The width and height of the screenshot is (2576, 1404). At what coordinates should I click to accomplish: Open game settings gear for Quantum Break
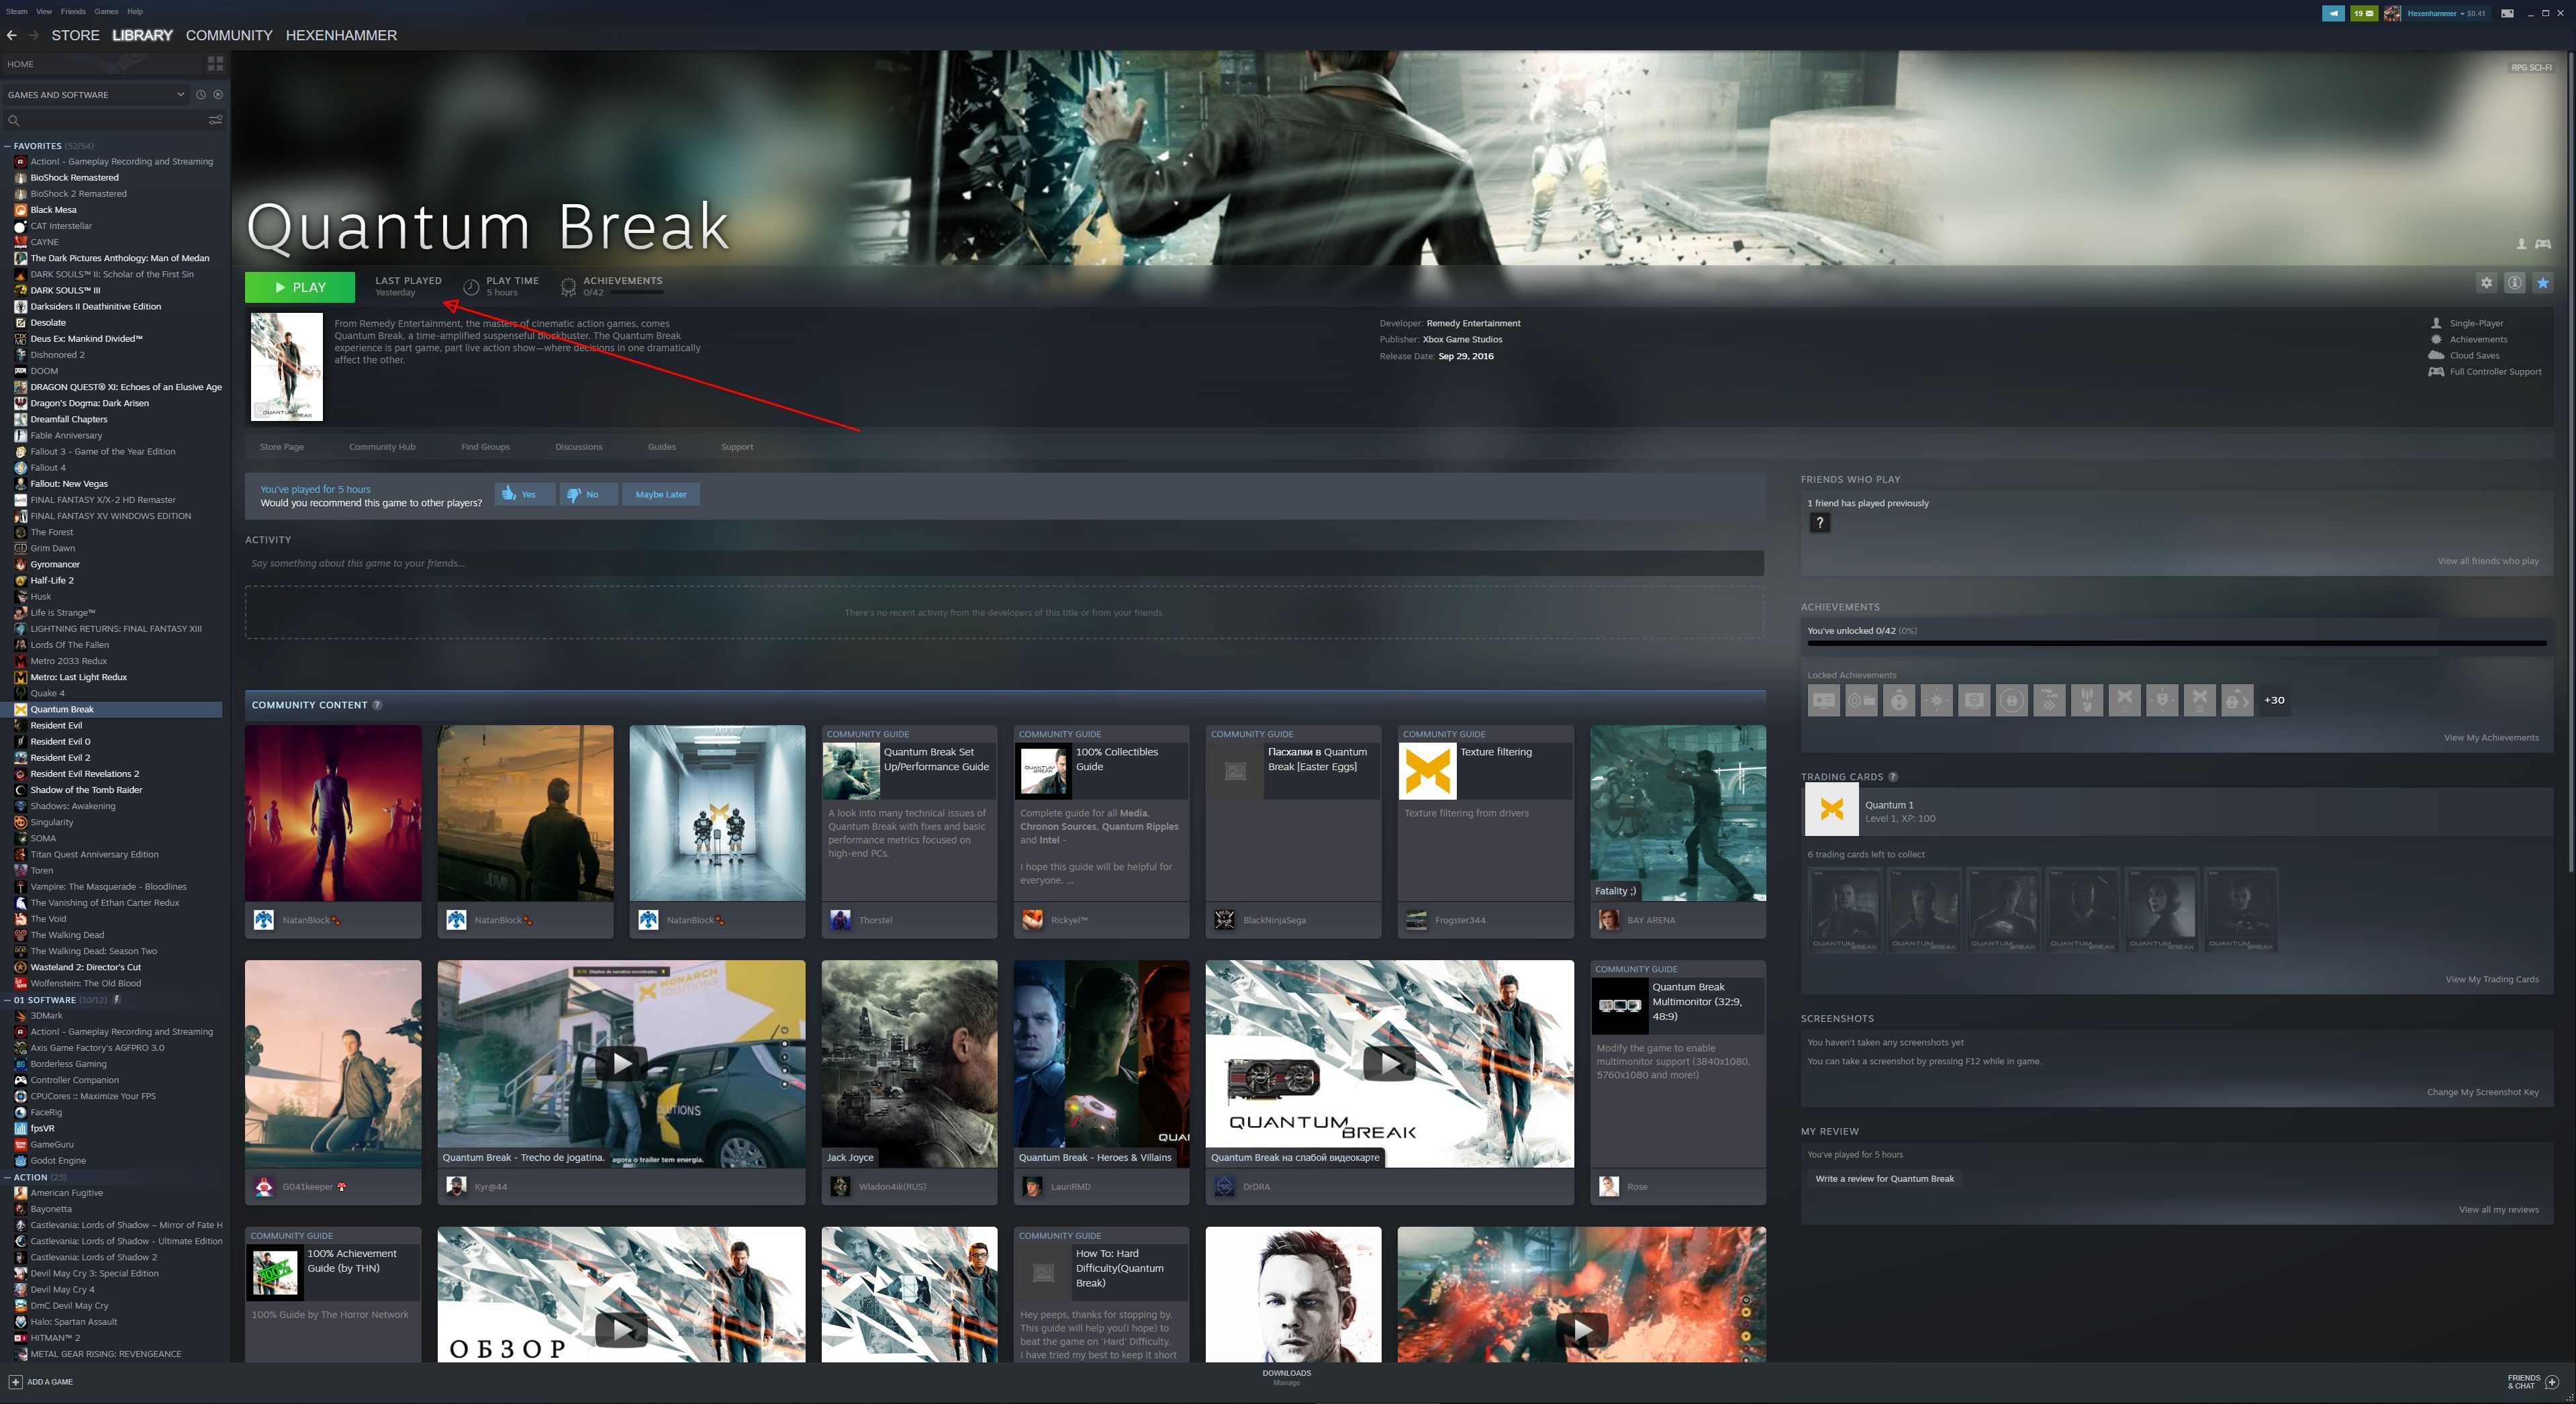point(2486,283)
